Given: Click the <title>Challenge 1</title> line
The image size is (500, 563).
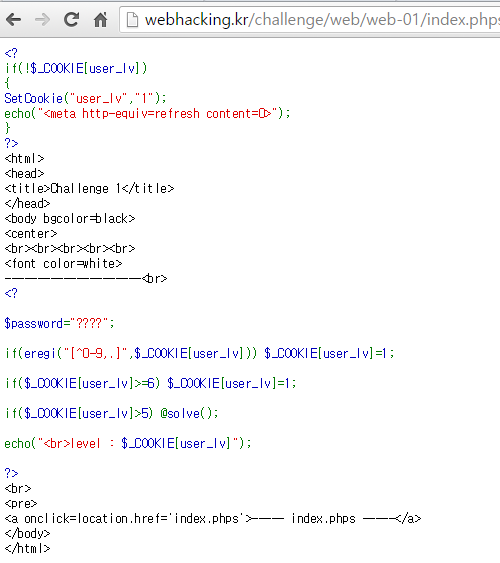Looking at the screenshot, I should coord(89,189).
